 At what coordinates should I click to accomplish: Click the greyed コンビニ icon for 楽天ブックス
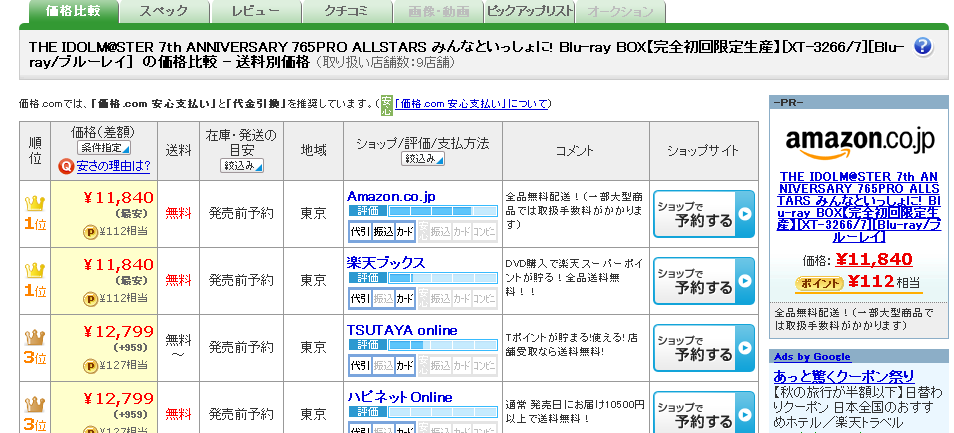(x=485, y=298)
